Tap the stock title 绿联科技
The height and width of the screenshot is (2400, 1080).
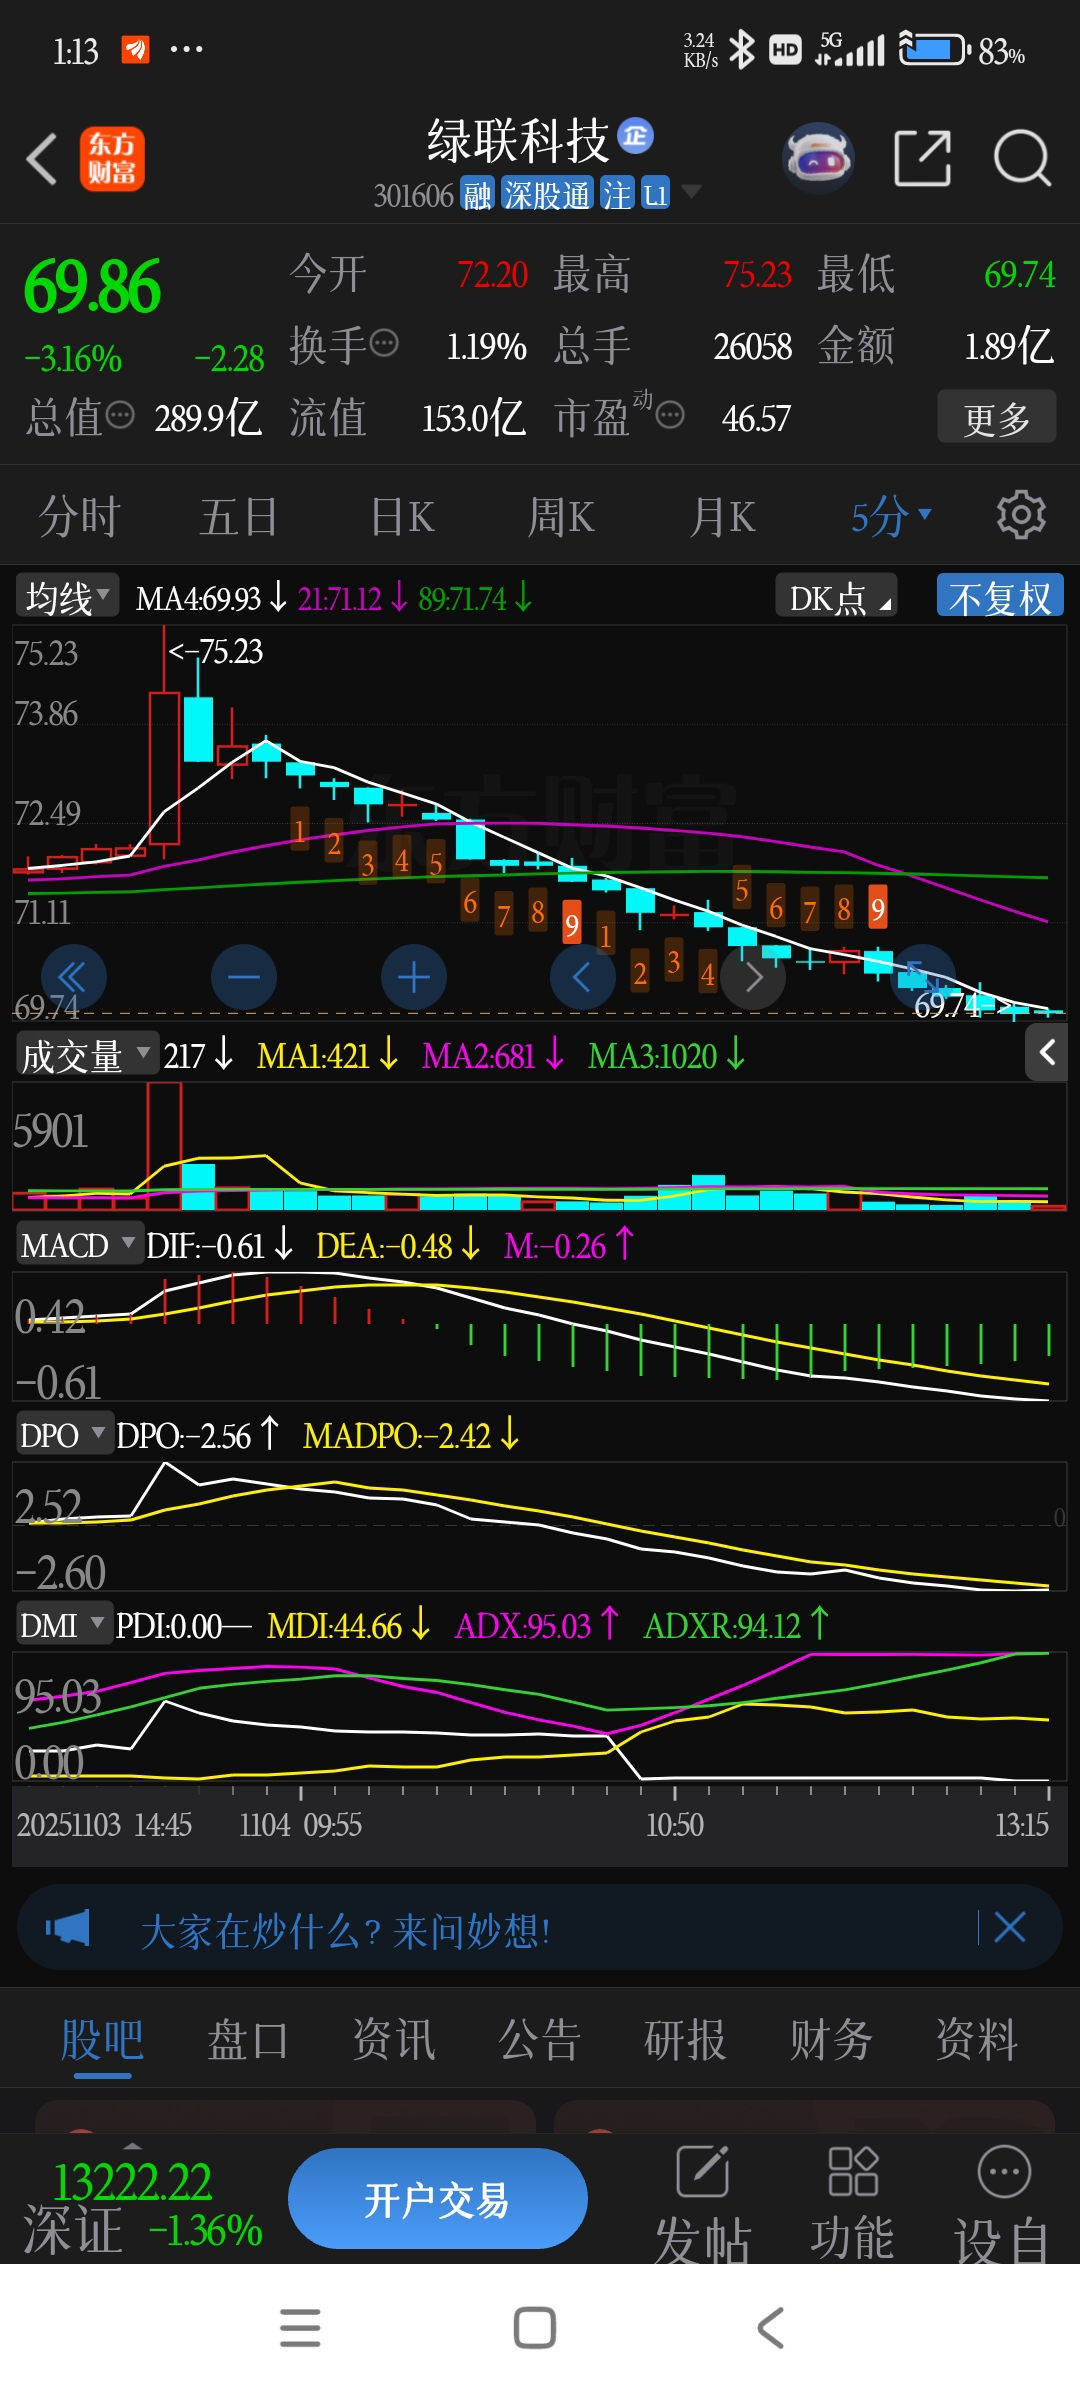518,139
